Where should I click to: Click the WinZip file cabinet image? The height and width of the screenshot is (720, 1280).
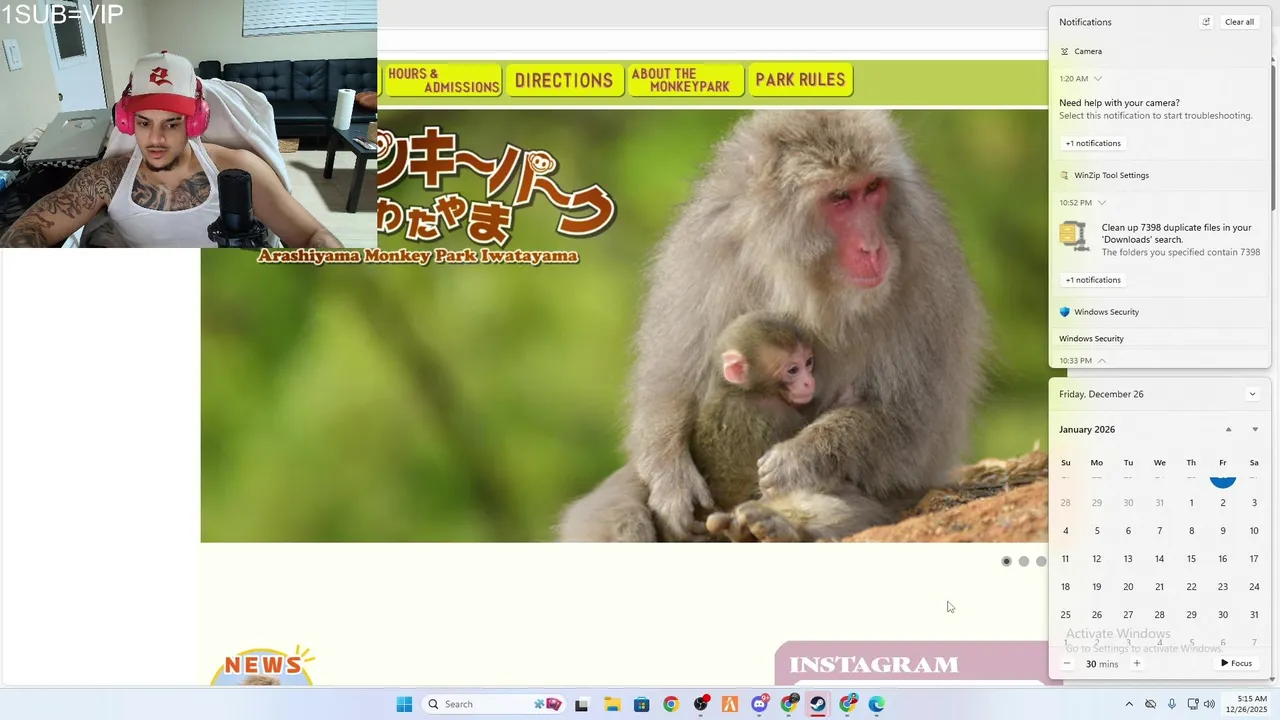[x=1074, y=236]
